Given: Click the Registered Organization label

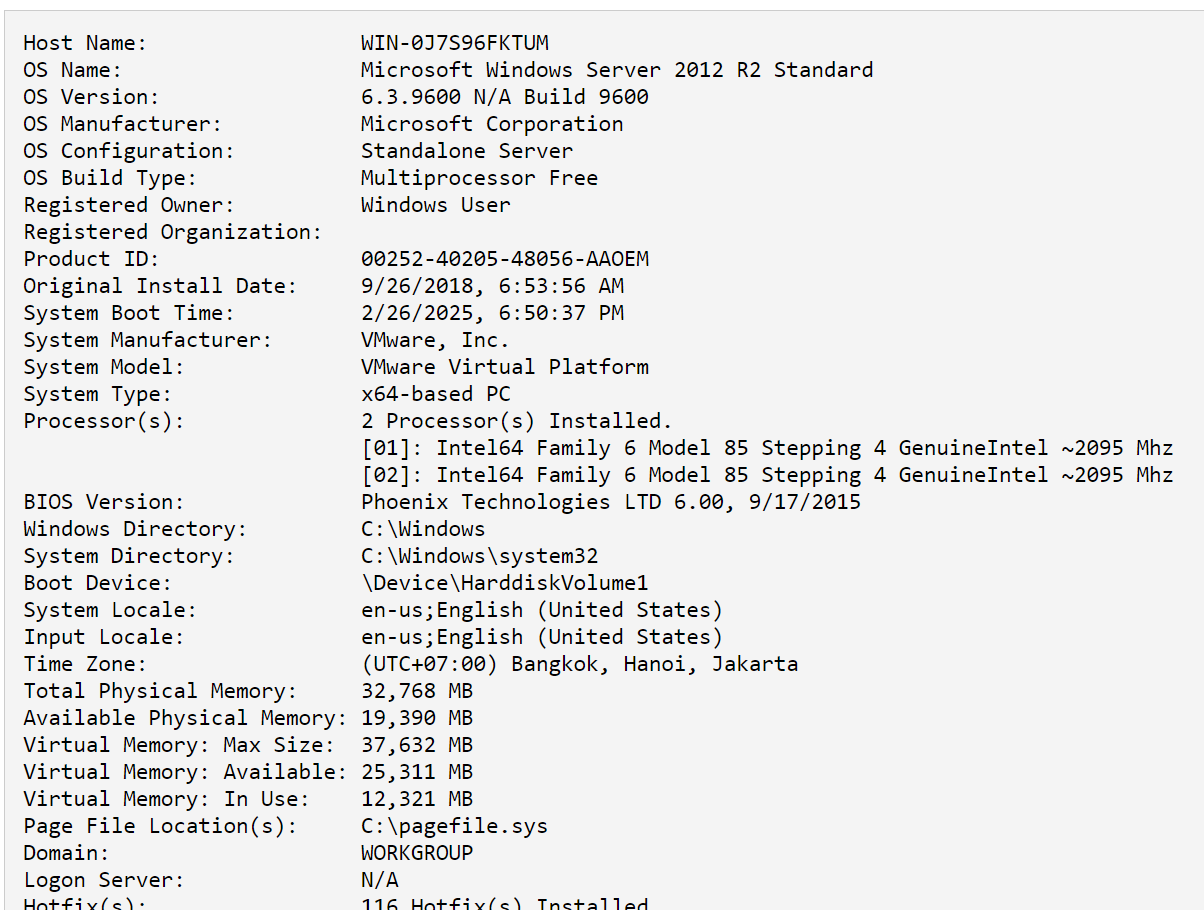Looking at the screenshot, I should pyautogui.click(x=172, y=232).
